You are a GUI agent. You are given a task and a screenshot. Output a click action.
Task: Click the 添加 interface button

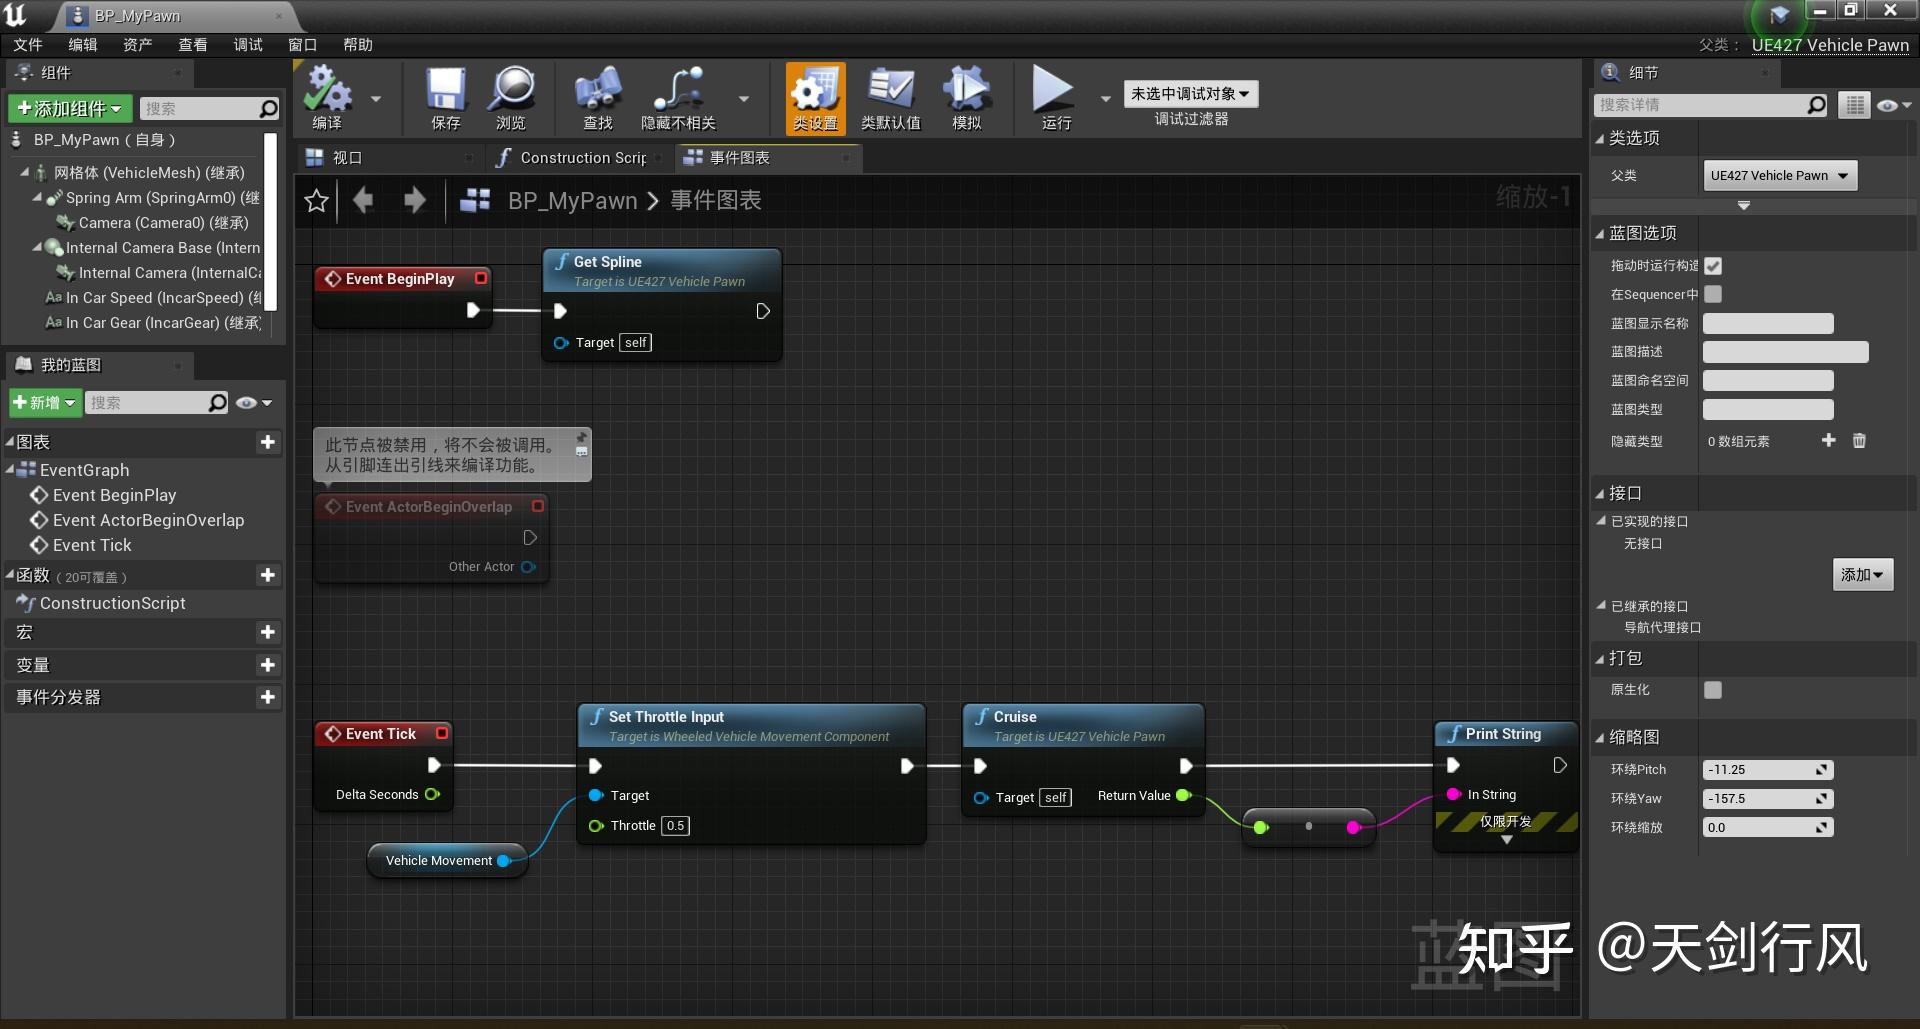coord(1861,575)
